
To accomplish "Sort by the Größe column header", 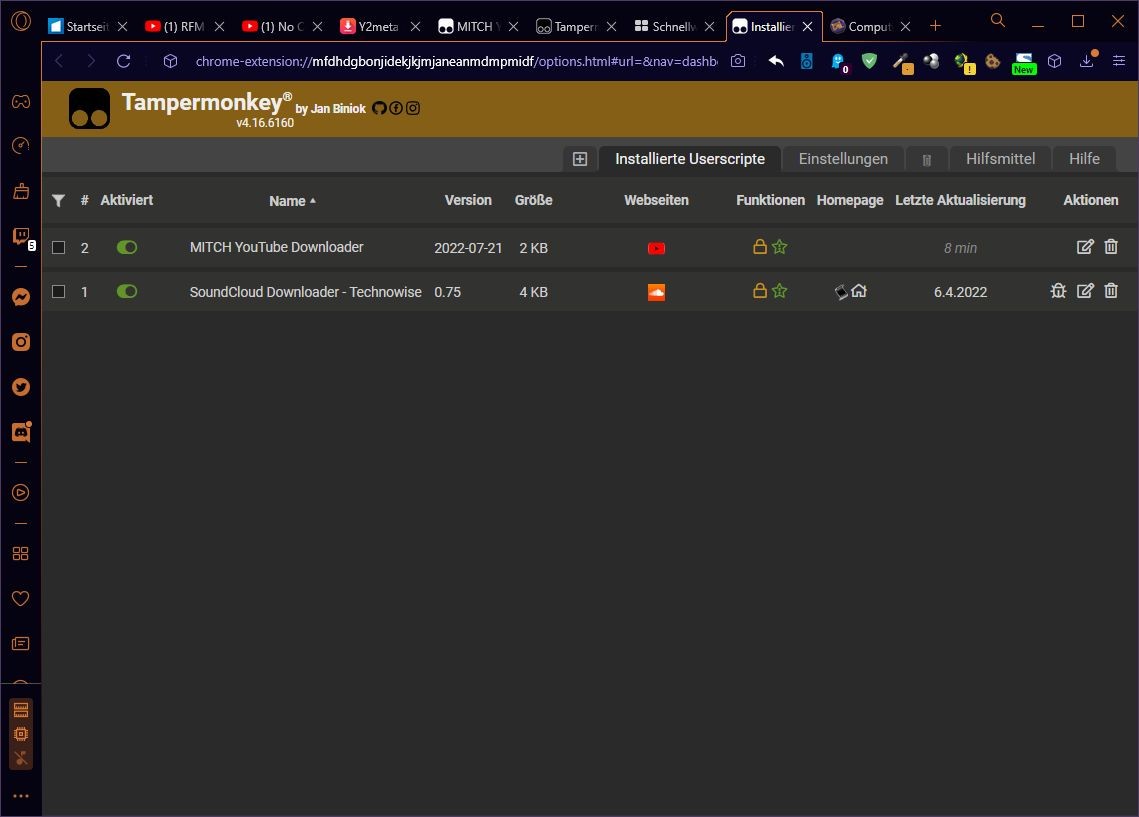I will pos(533,200).
